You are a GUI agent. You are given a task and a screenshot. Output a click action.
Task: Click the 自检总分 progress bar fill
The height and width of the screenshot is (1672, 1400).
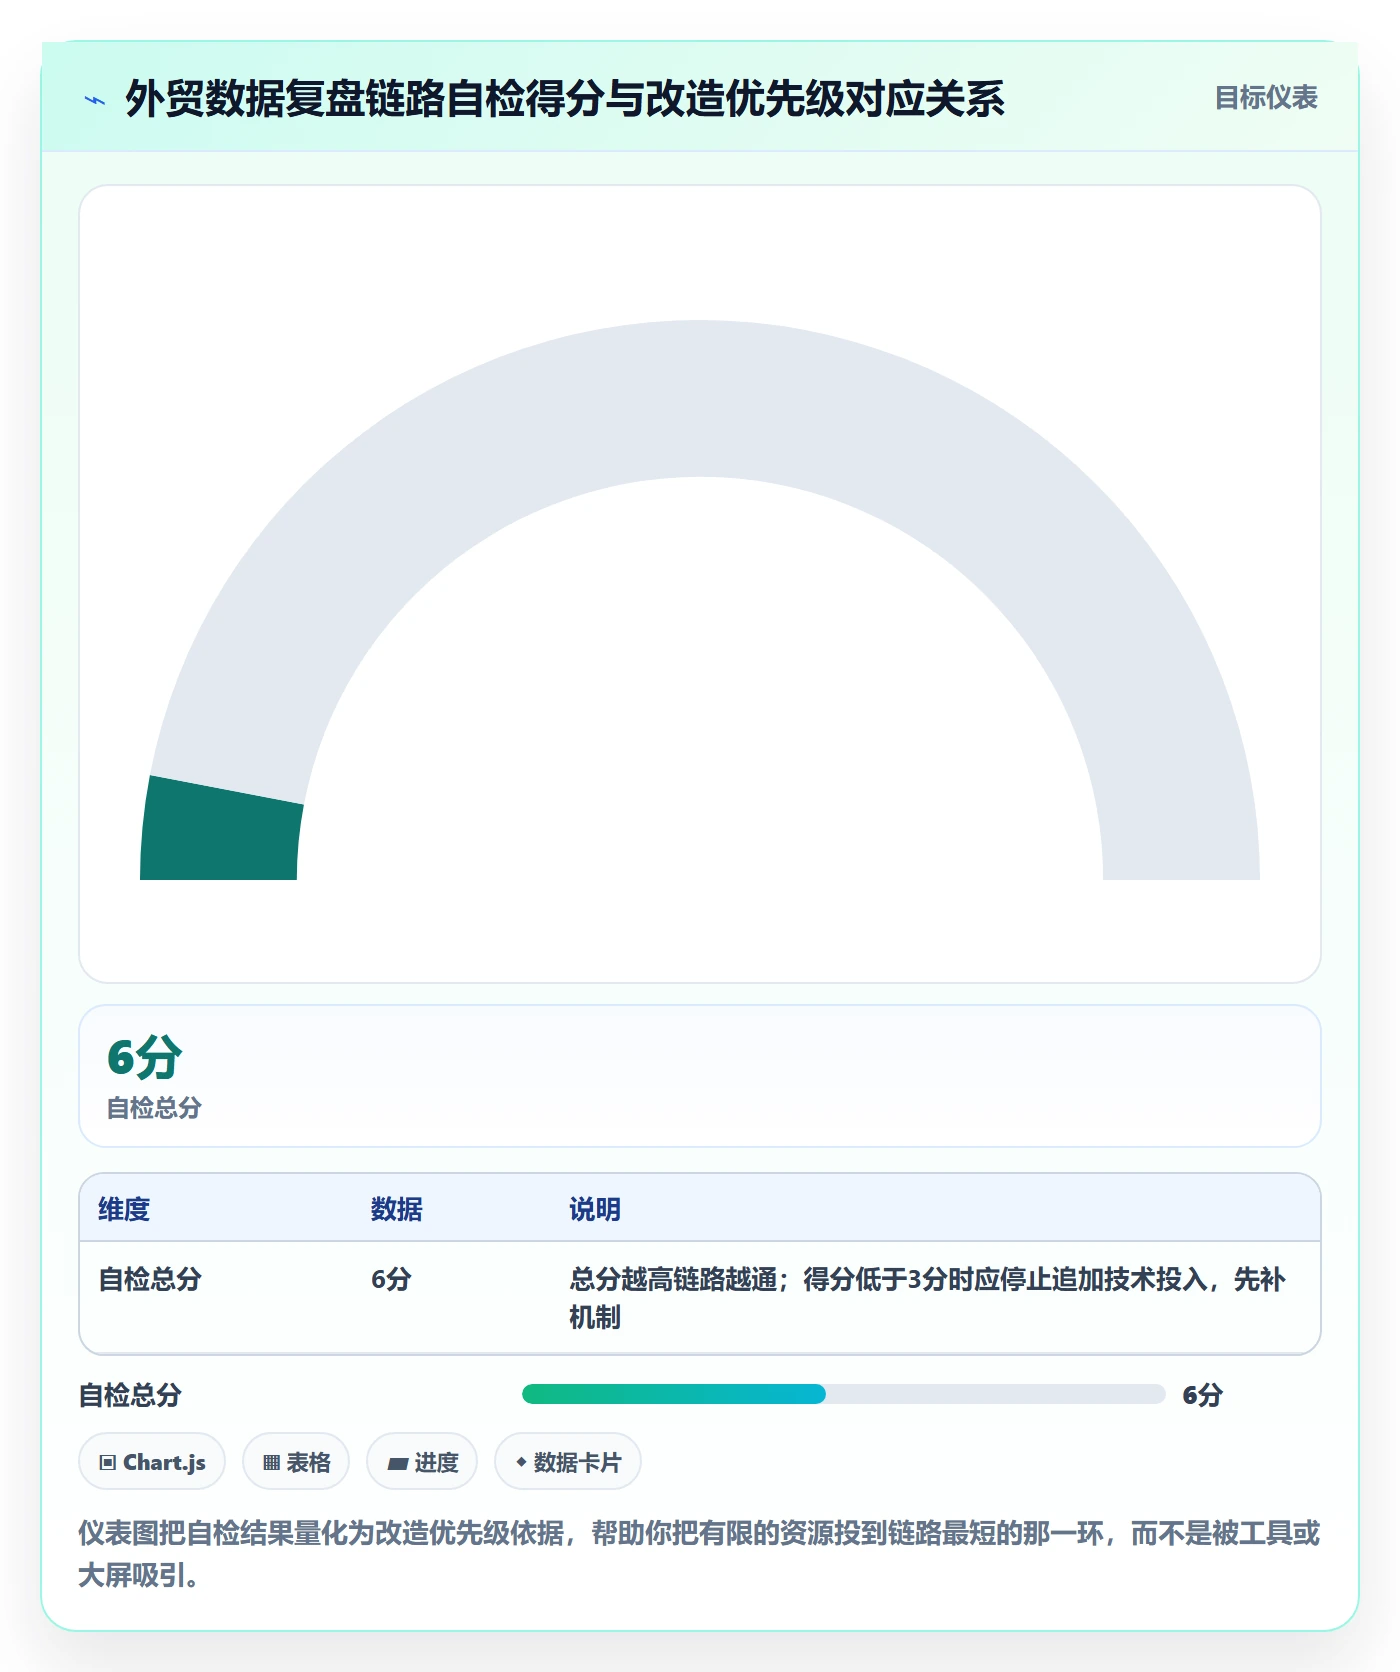674,1394
